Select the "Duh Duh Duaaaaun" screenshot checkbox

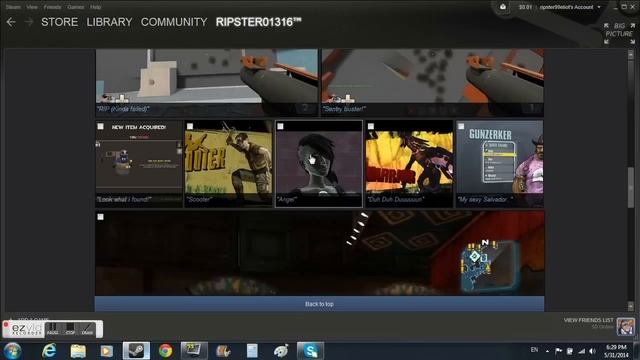coord(370,127)
